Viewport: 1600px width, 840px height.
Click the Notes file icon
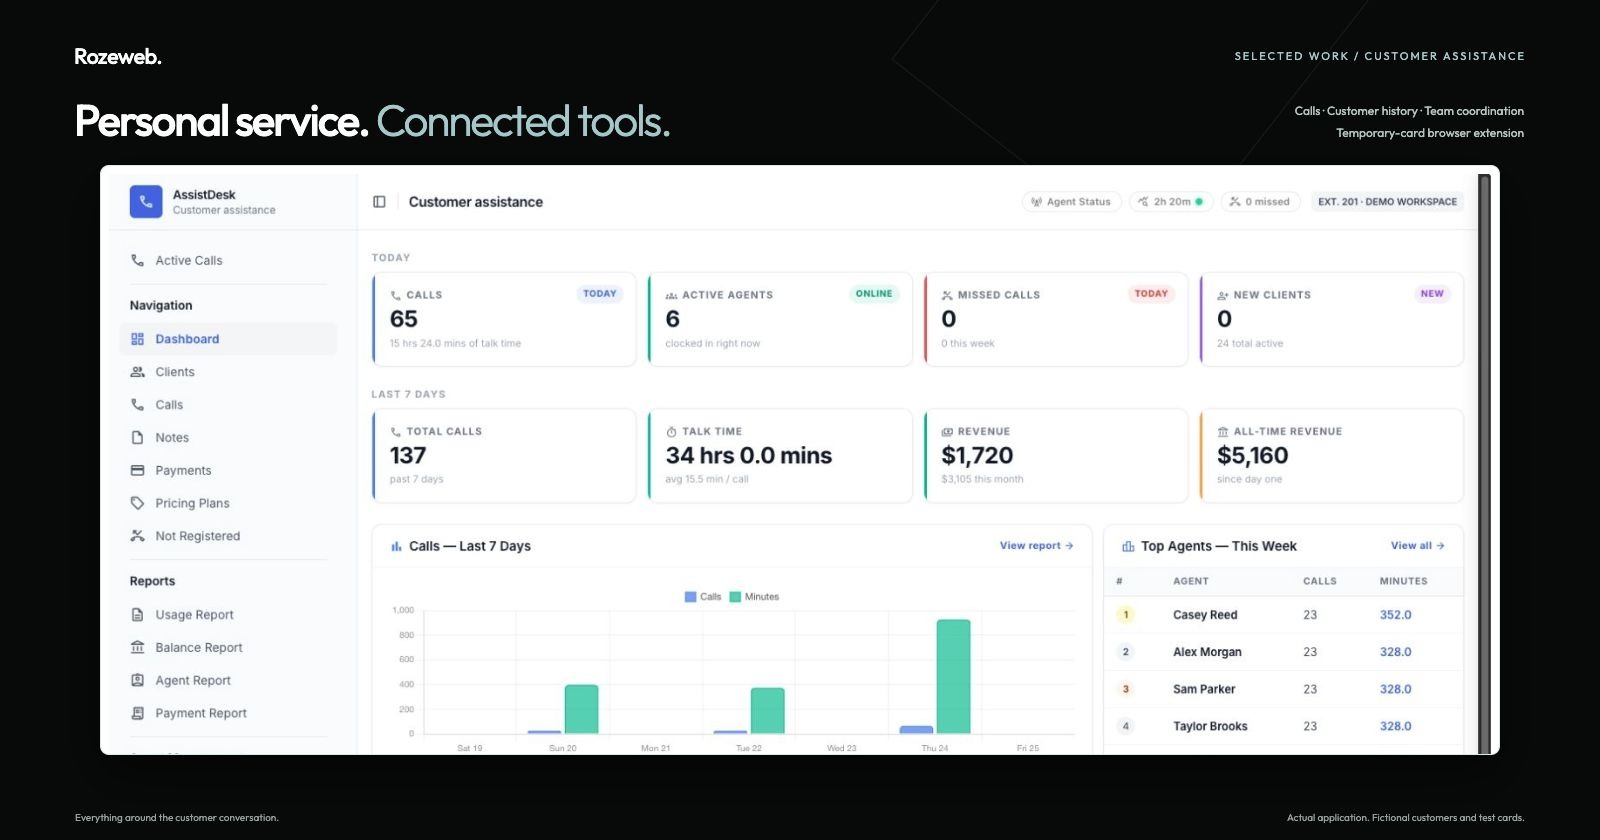pyautogui.click(x=138, y=438)
